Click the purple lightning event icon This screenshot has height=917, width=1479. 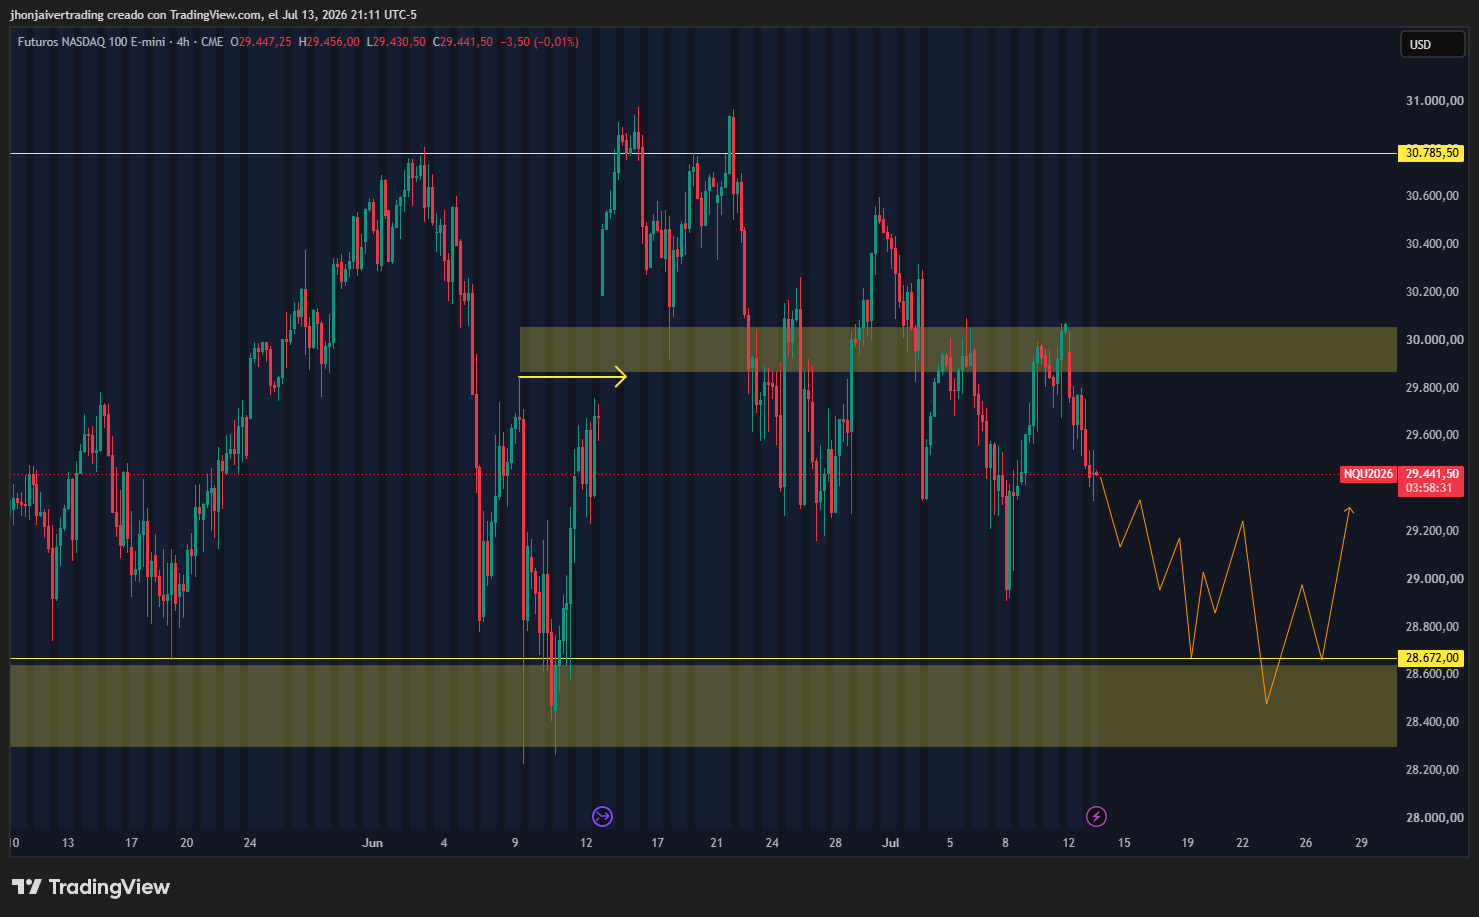[x=1096, y=817]
